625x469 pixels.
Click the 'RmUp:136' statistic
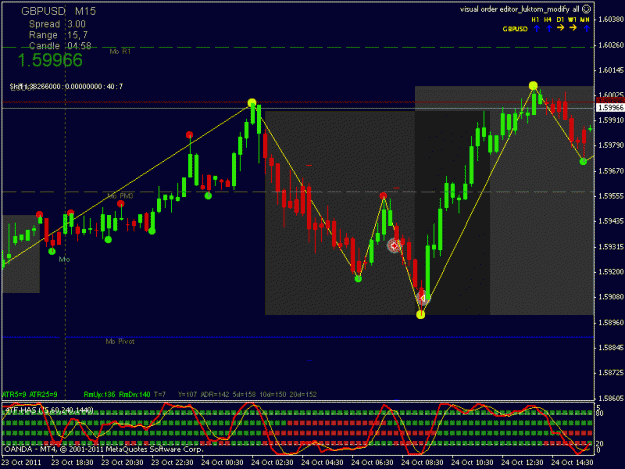click(x=99, y=394)
